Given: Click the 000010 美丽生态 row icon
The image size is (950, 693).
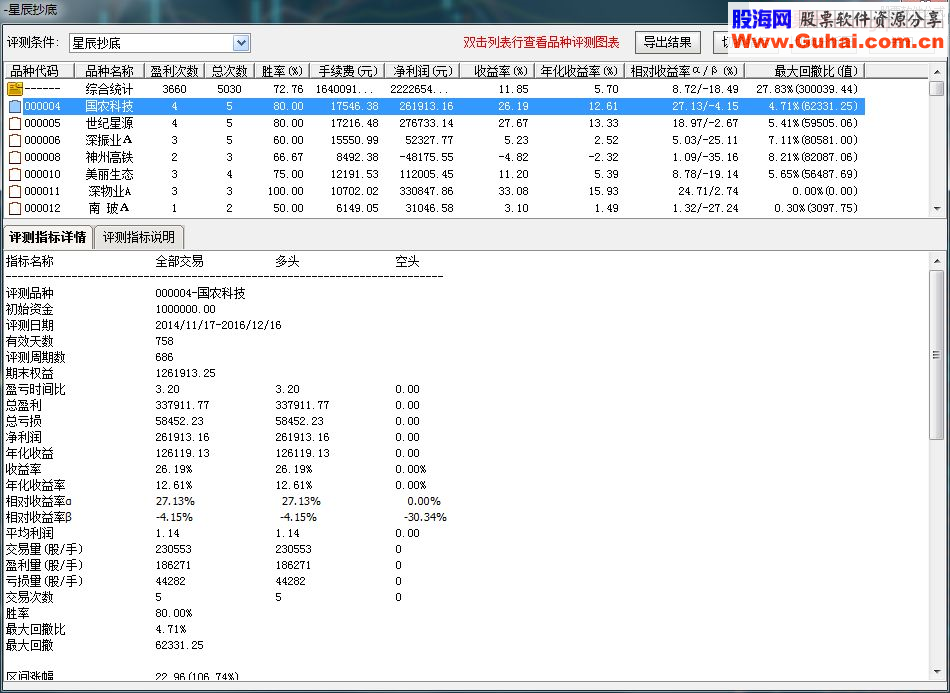Looking at the screenshot, I should (x=15, y=174).
